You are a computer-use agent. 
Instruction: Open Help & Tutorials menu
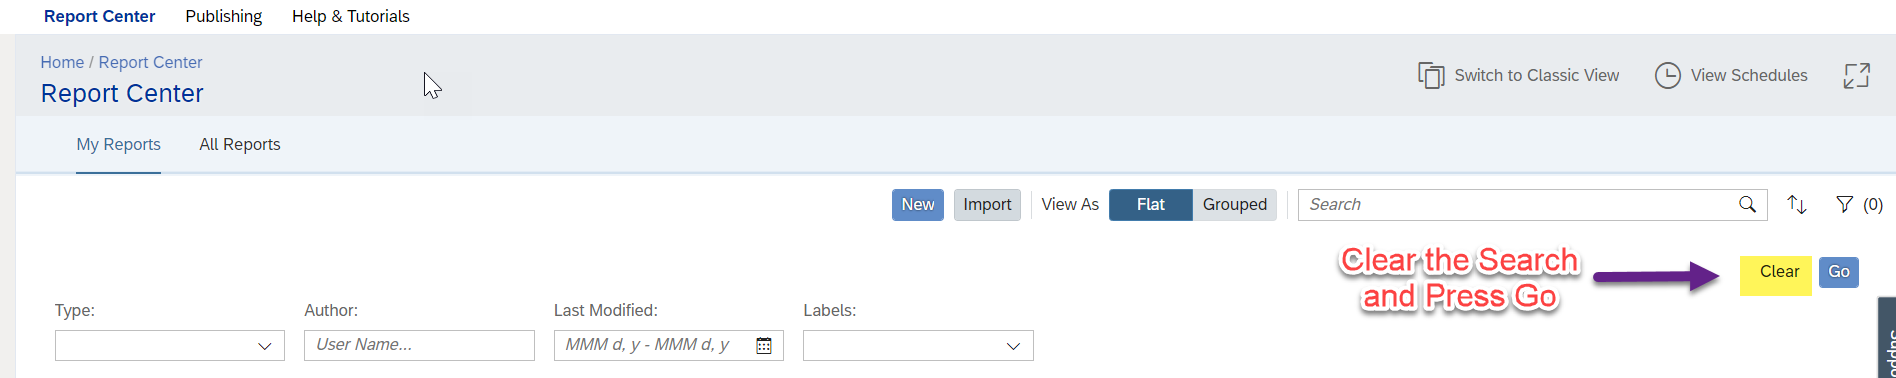(x=351, y=16)
